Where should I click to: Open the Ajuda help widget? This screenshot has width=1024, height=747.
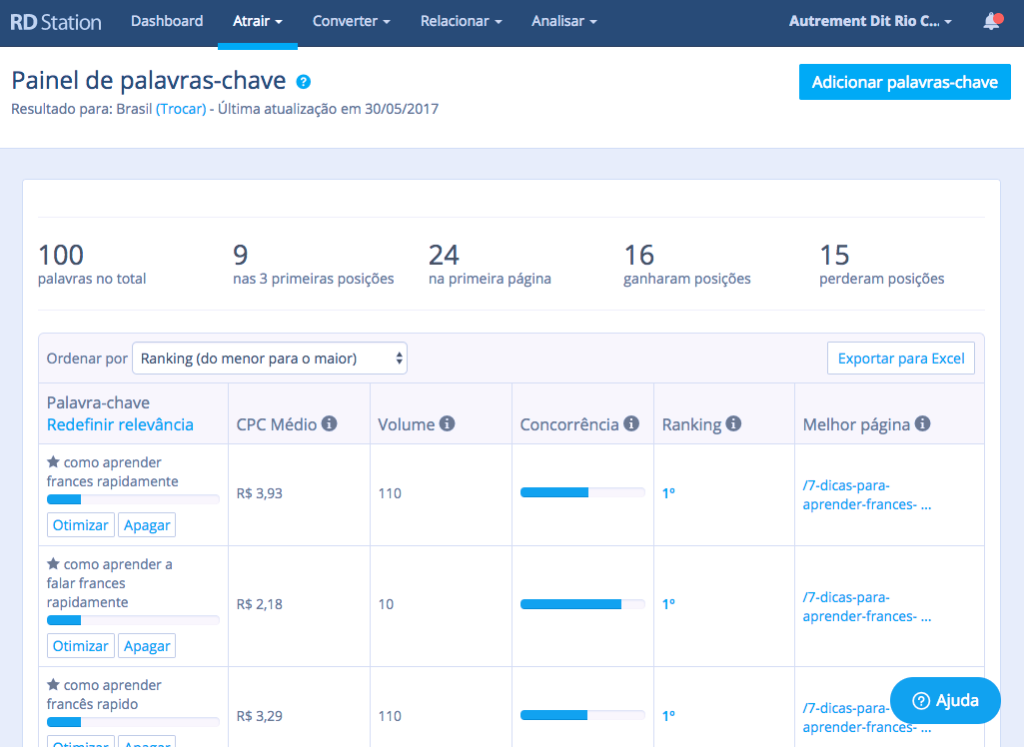point(945,700)
